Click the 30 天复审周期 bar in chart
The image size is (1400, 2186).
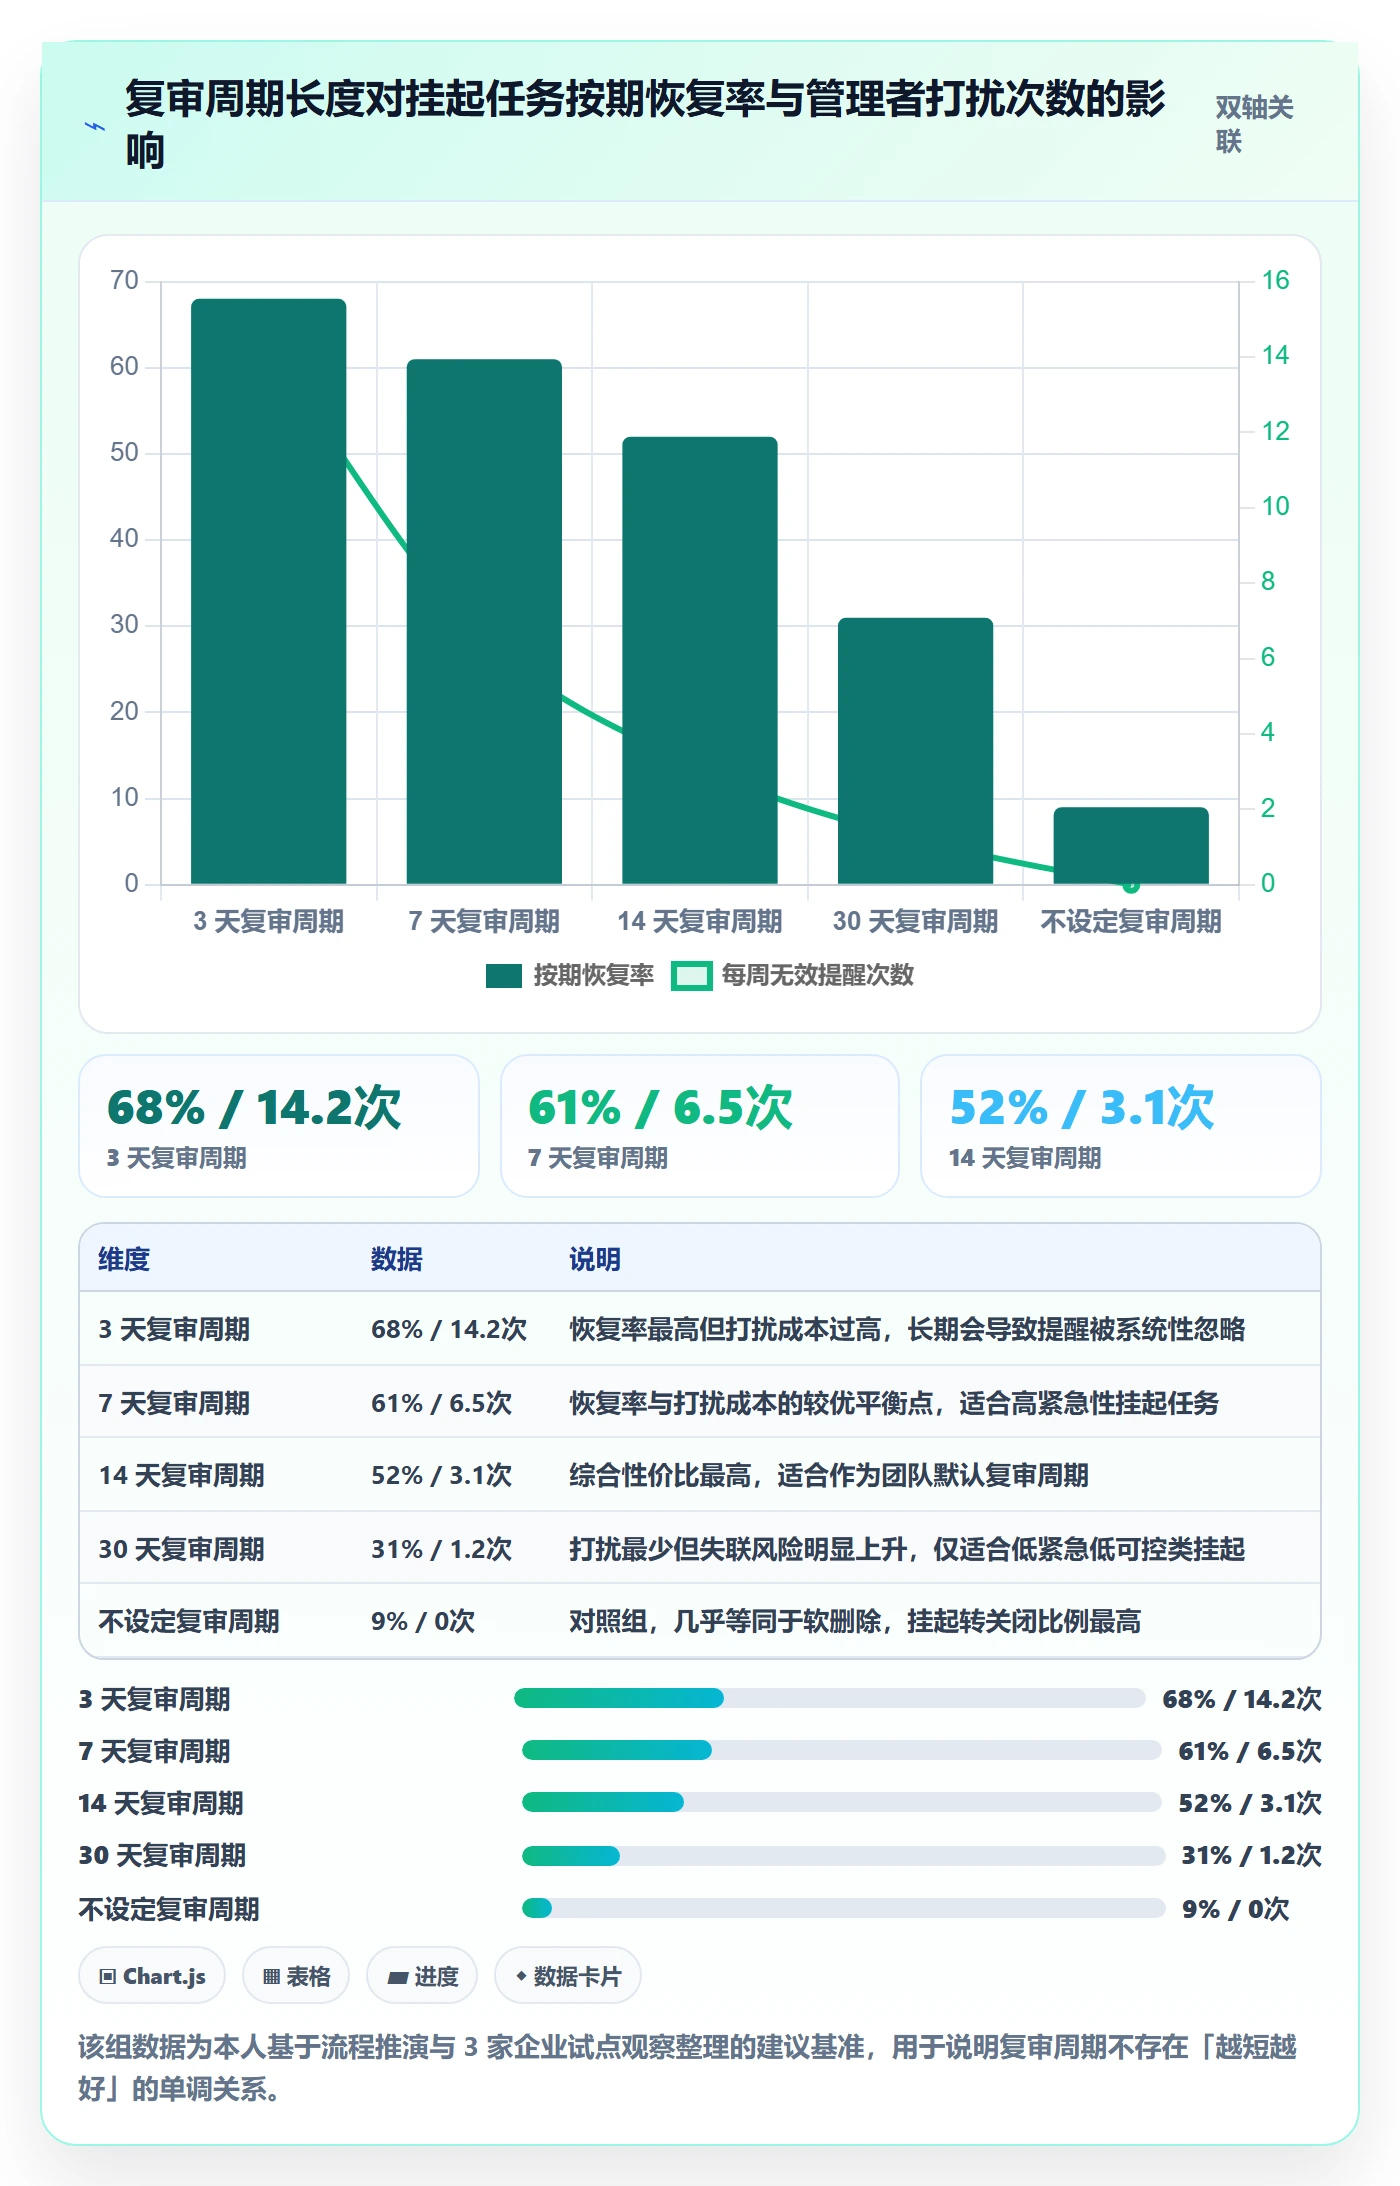click(x=915, y=750)
